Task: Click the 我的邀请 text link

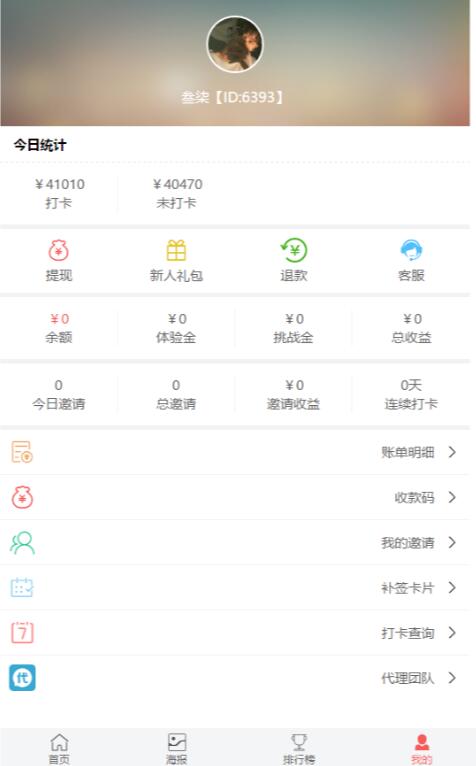Action: pyautogui.click(x=408, y=543)
